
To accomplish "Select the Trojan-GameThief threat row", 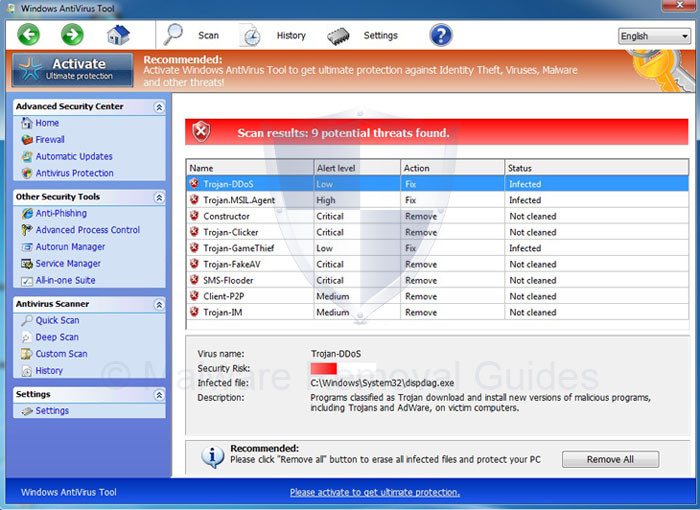I will (438, 248).
